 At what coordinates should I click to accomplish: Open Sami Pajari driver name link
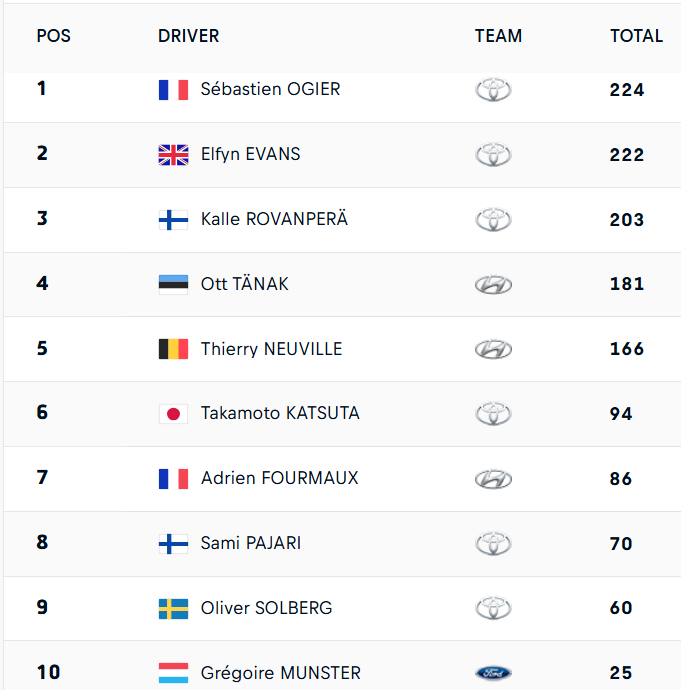coord(250,543)
